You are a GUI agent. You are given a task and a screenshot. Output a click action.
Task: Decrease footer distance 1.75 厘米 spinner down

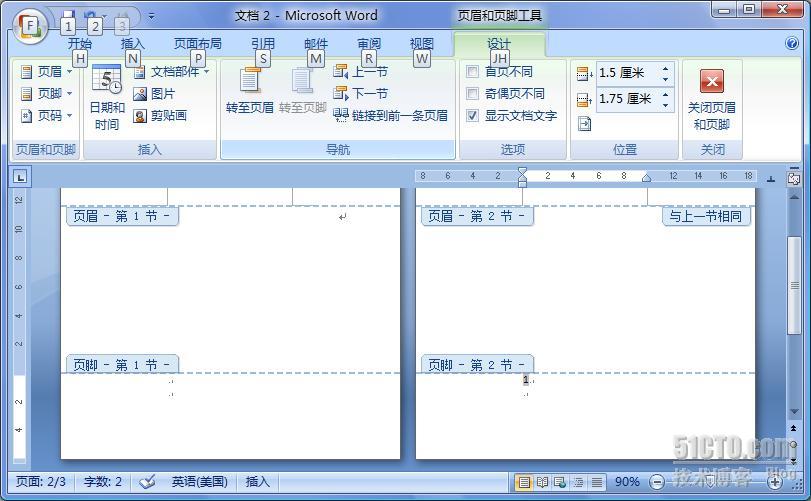666,105
